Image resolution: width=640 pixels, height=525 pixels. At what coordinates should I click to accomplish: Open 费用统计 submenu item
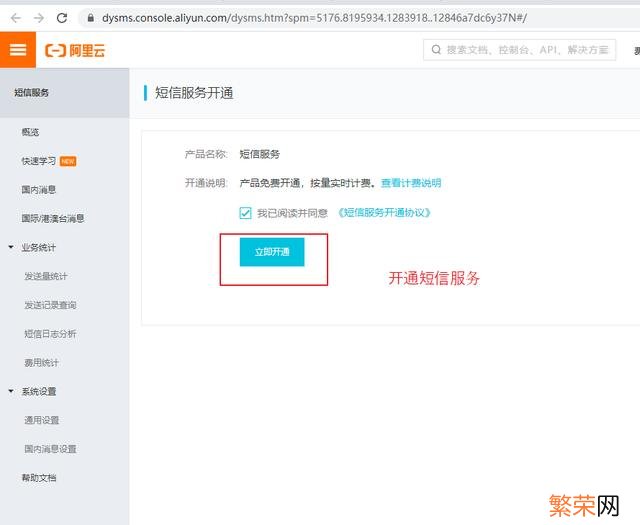pos(41,363)
